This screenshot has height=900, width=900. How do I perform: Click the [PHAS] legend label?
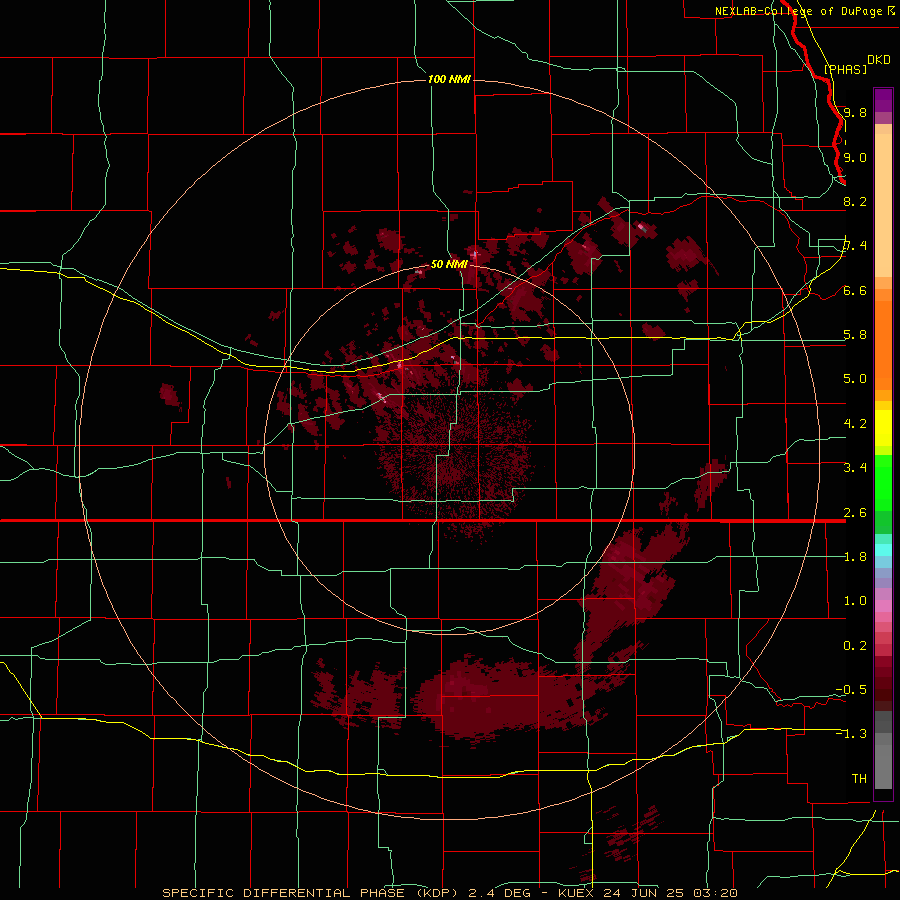[x=845, y=69]
